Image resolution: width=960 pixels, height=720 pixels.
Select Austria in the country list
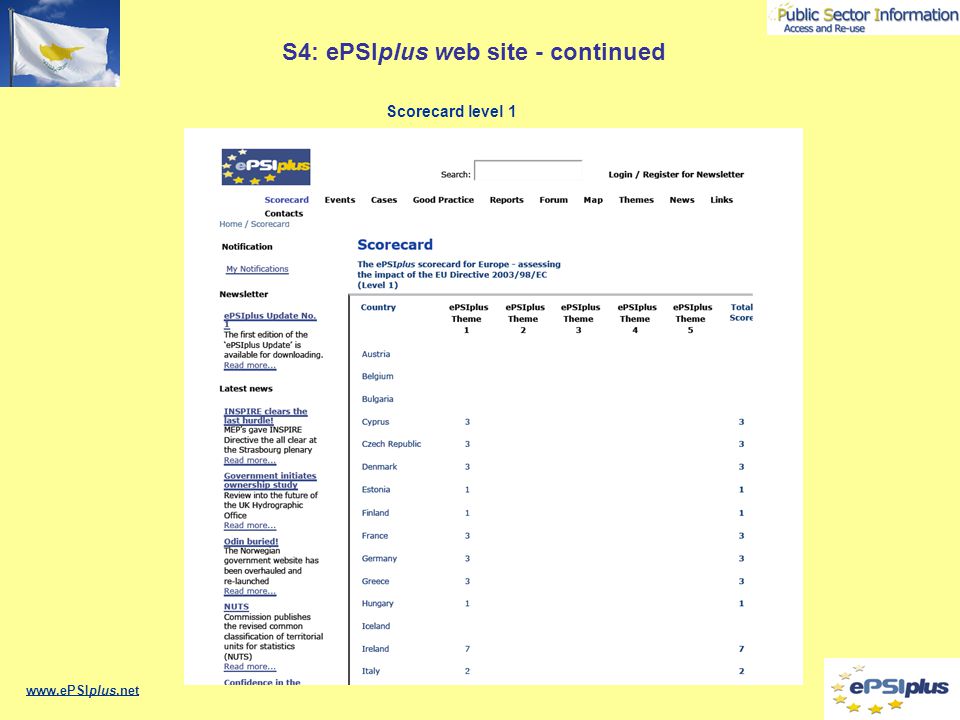pyautogui.click(x=376, y=354)
